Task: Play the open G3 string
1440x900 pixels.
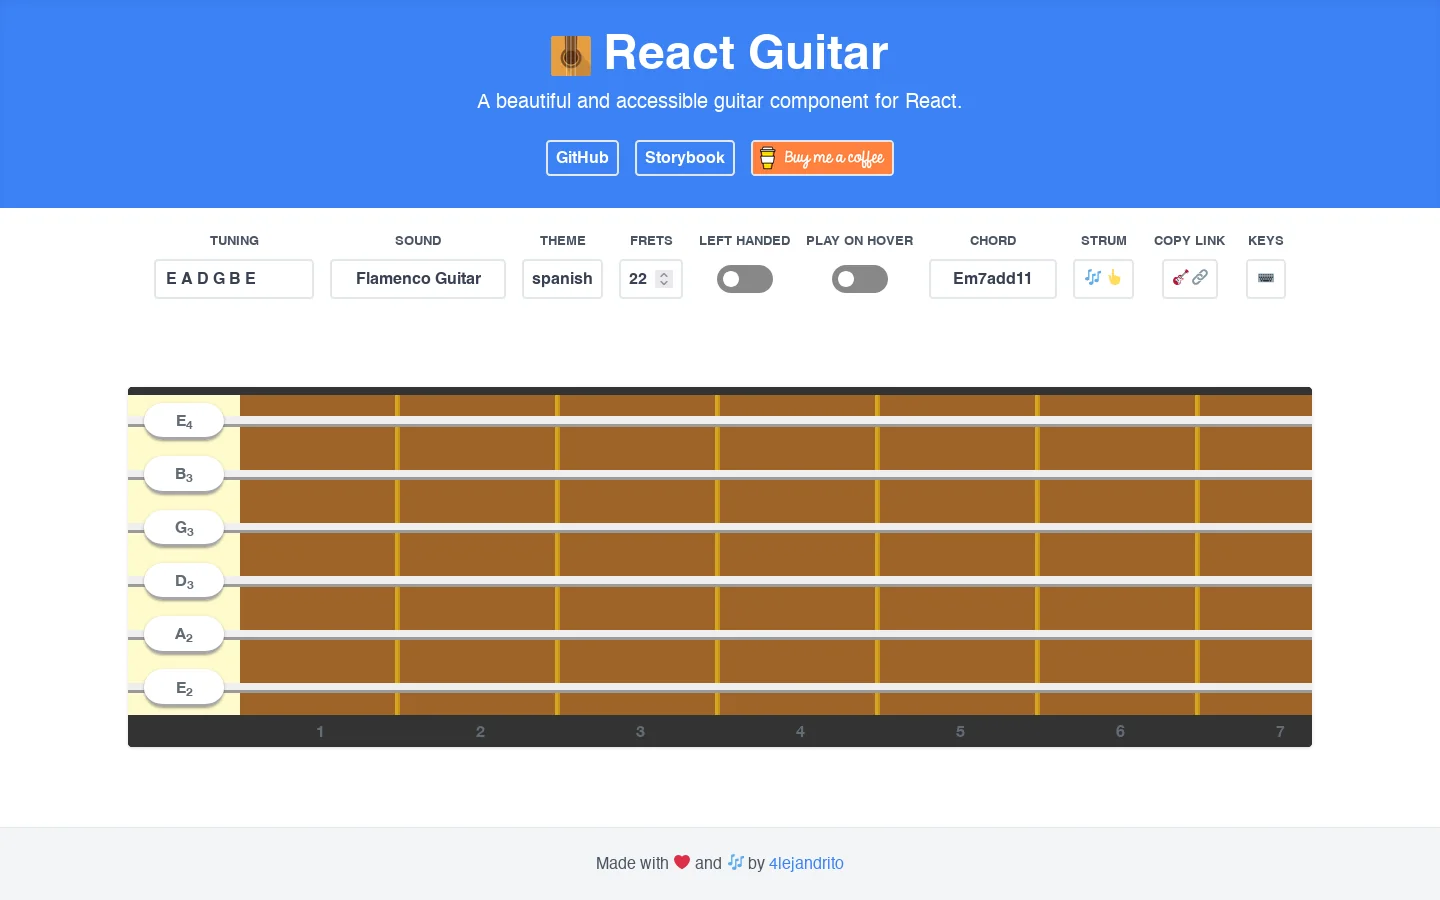Action: [184, 528]
